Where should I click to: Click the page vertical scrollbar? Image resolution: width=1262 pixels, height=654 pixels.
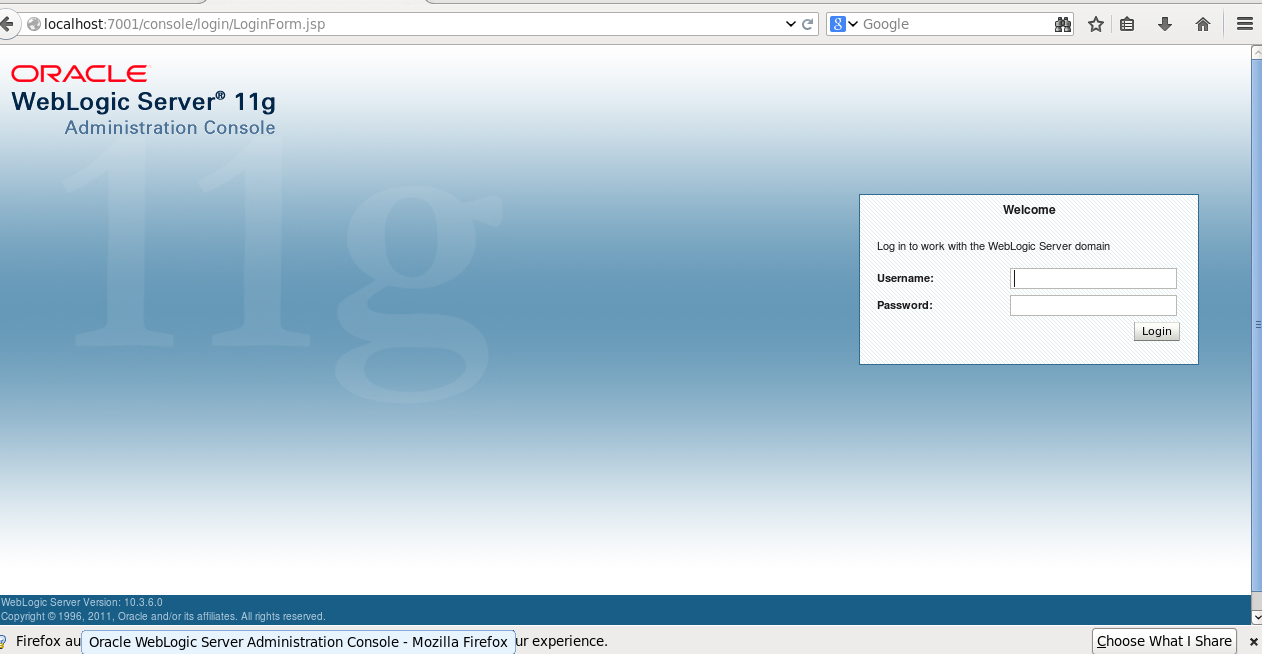(x=1256, y=324)
